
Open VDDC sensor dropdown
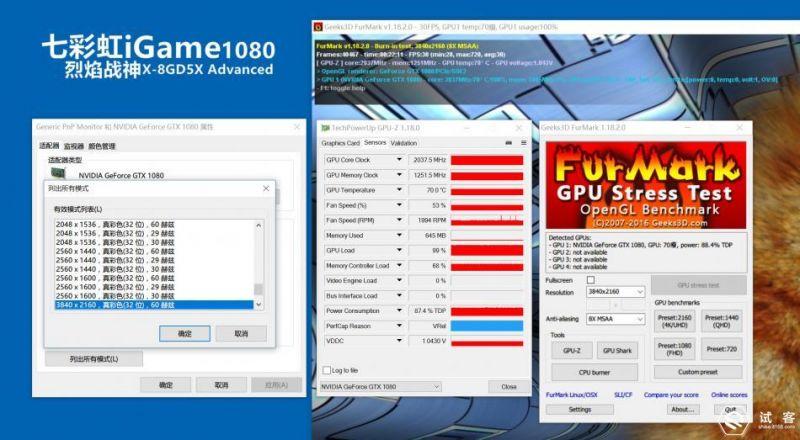pyautogui.click(x=399, y=341)
